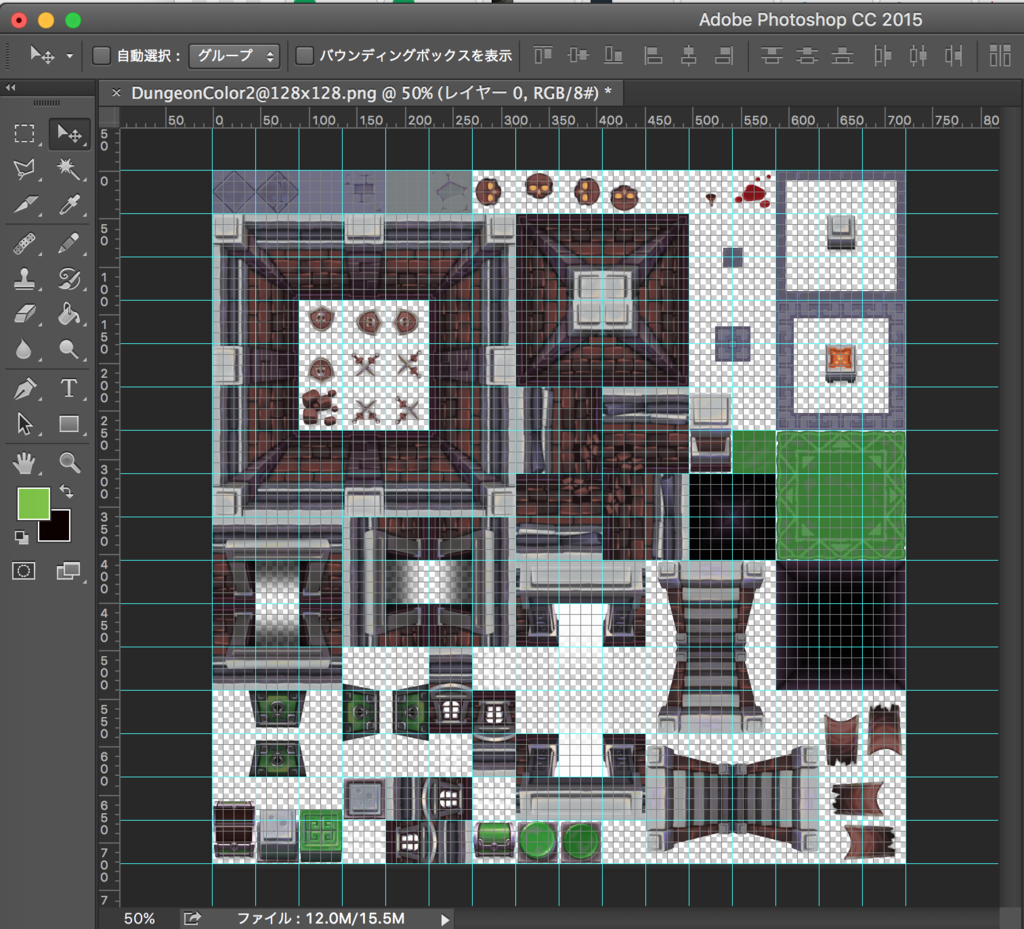
Task: Select the Eraser tool
Action: (25, 314)
